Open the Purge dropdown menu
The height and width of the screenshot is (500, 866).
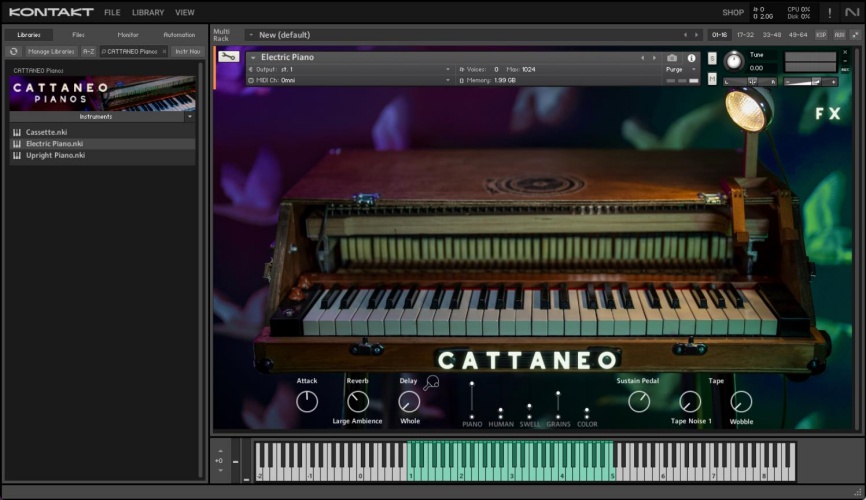pos(678,69)
